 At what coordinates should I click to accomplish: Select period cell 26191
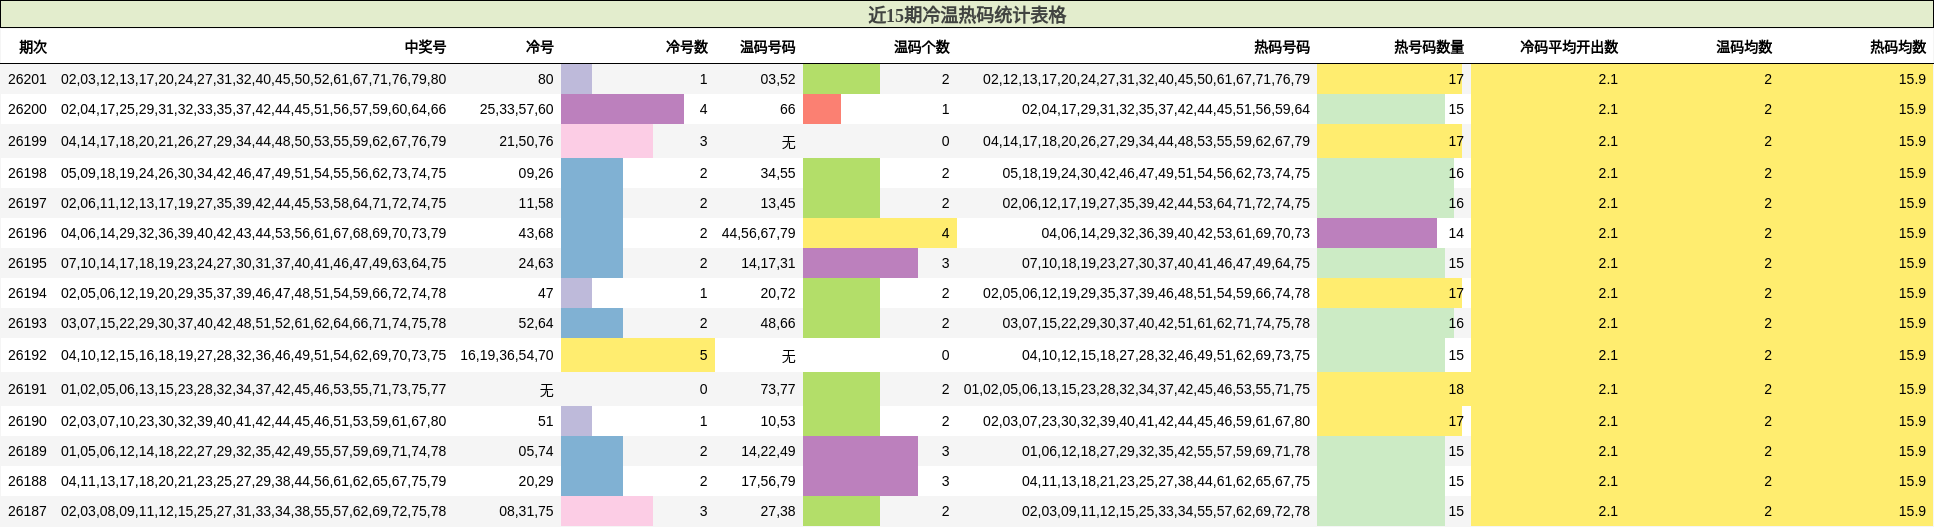point(27,389)
